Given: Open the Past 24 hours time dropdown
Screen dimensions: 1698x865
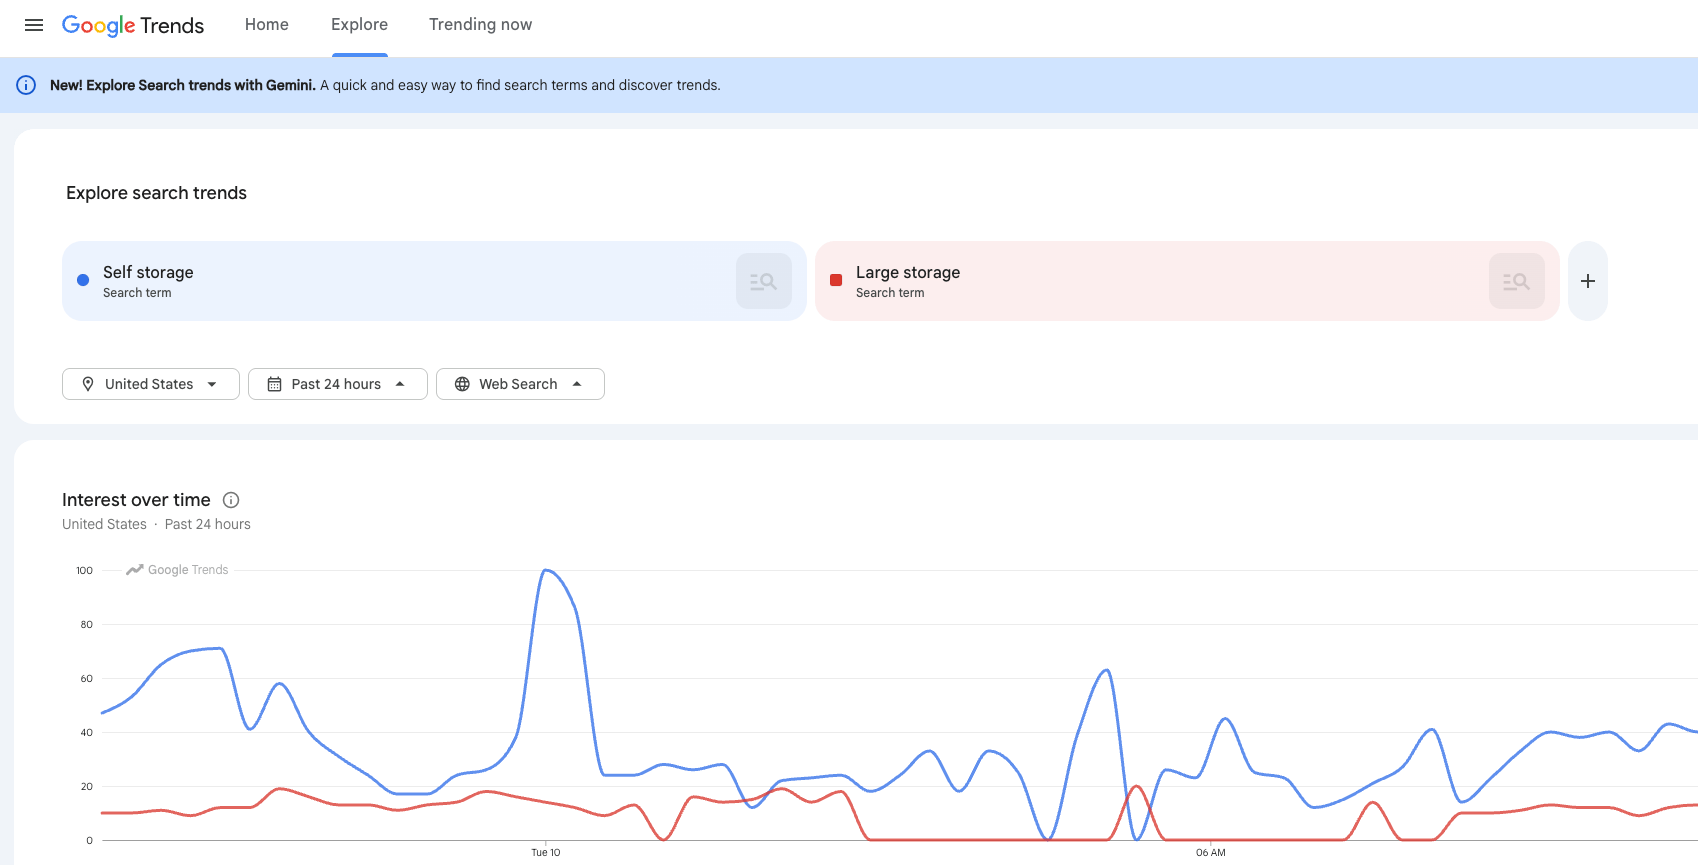Looking at the screenshot, I should coord(338,384).
